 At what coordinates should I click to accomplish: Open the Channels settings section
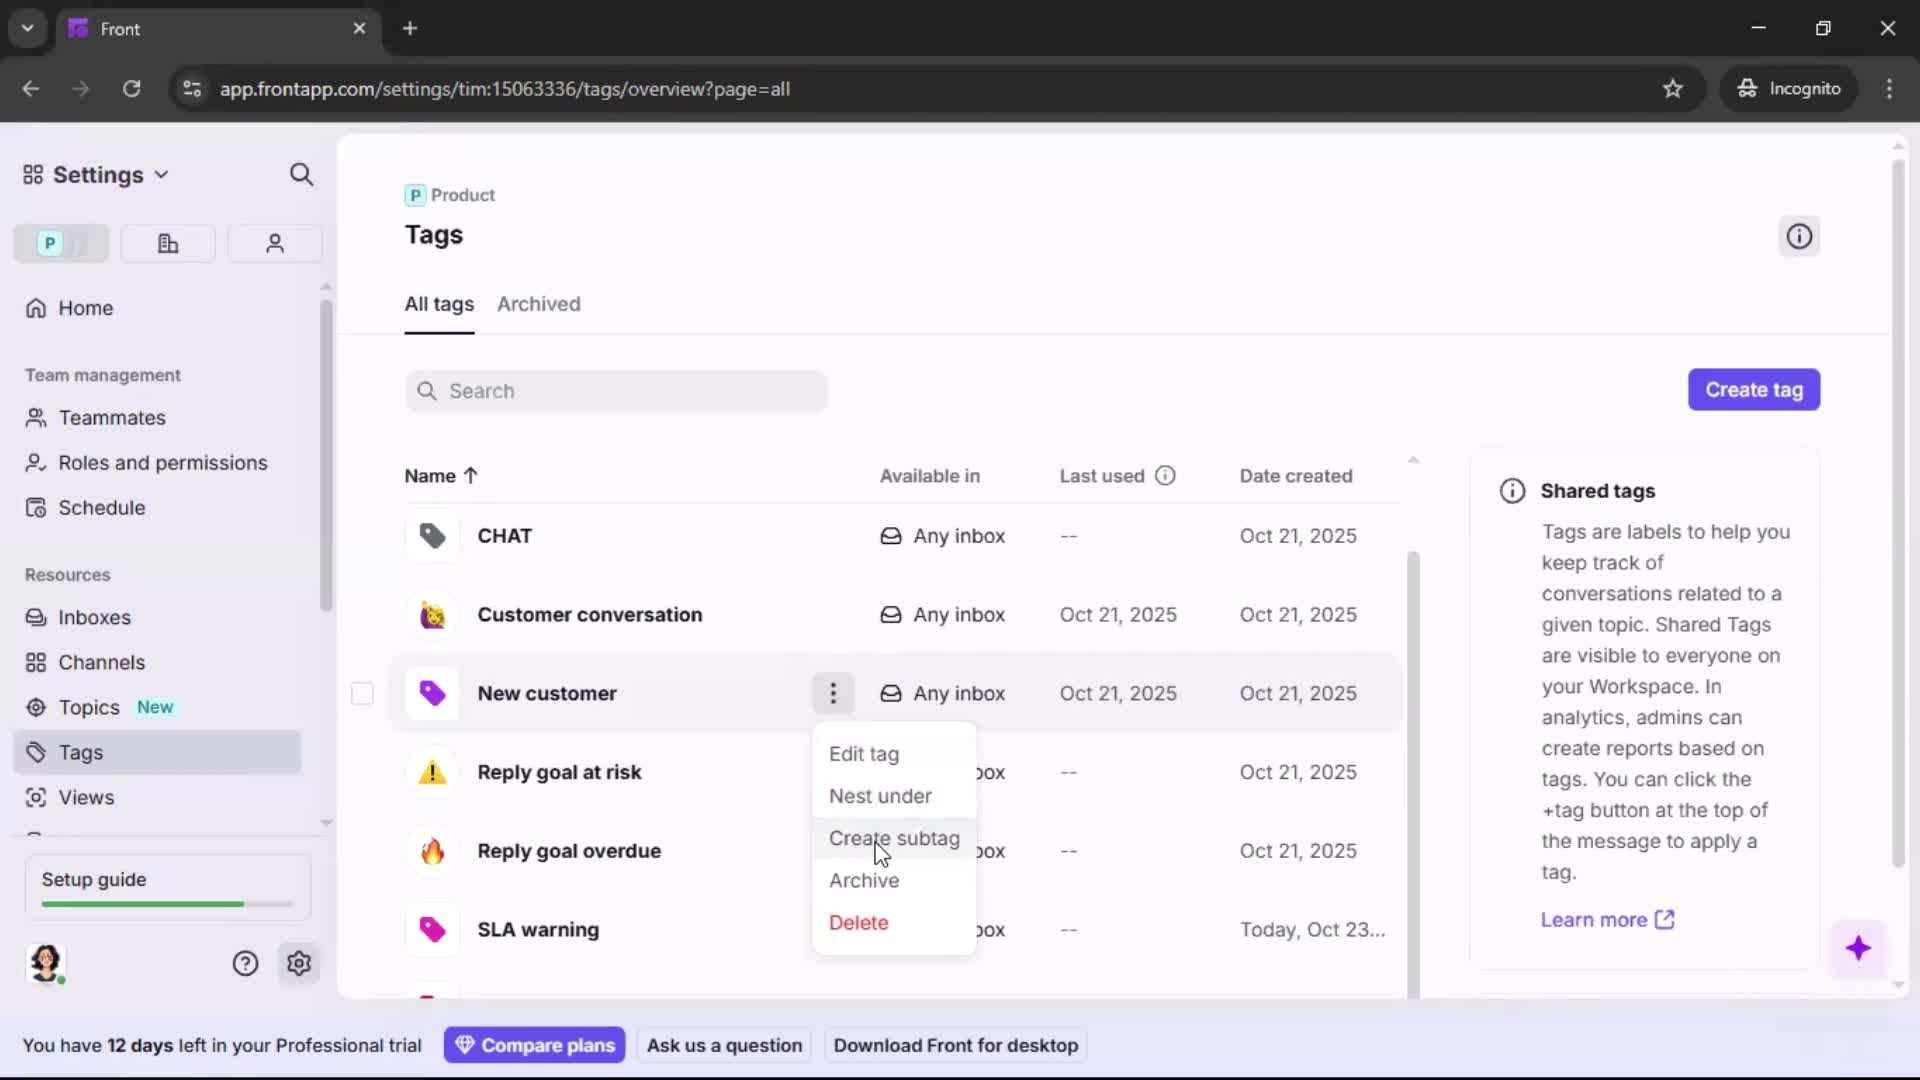[100, 662]
